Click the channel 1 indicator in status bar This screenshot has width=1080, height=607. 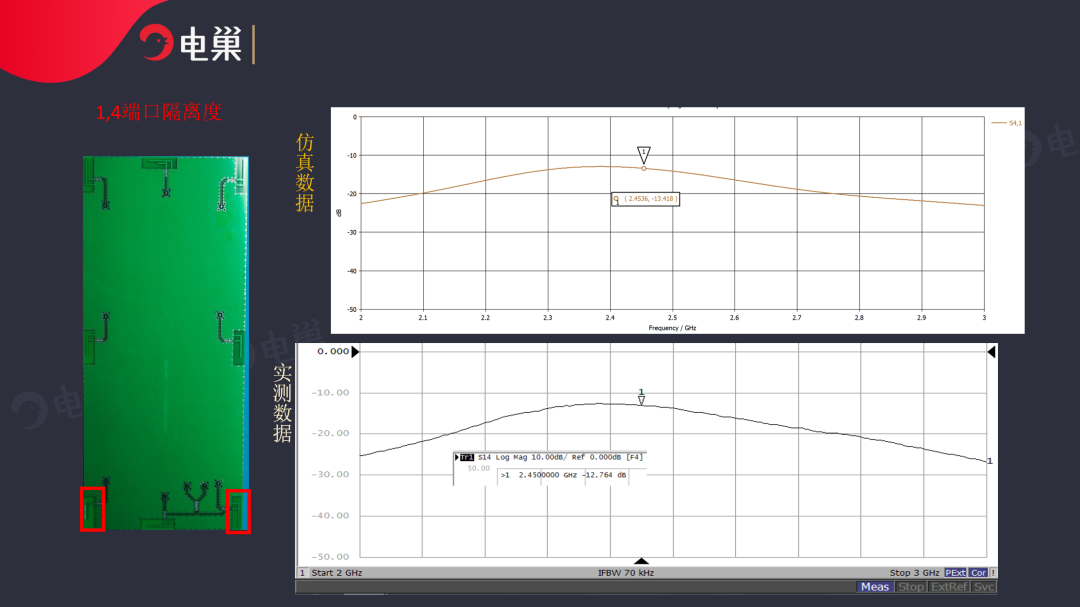(302, 573)
